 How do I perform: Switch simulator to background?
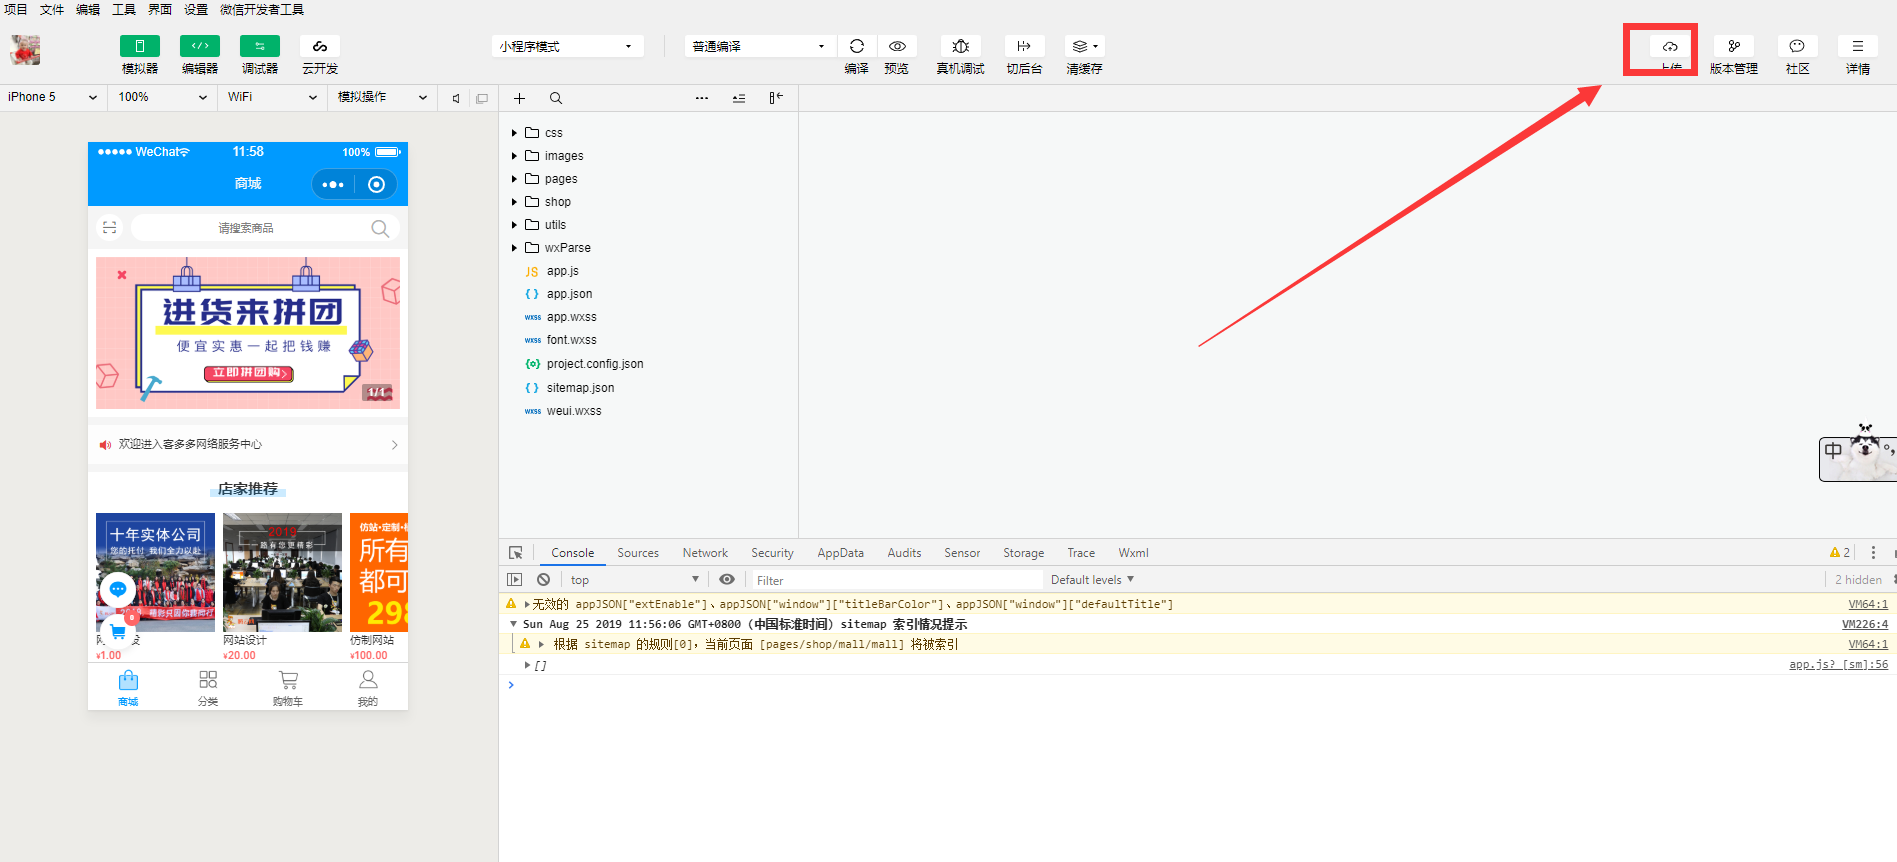1024,46
